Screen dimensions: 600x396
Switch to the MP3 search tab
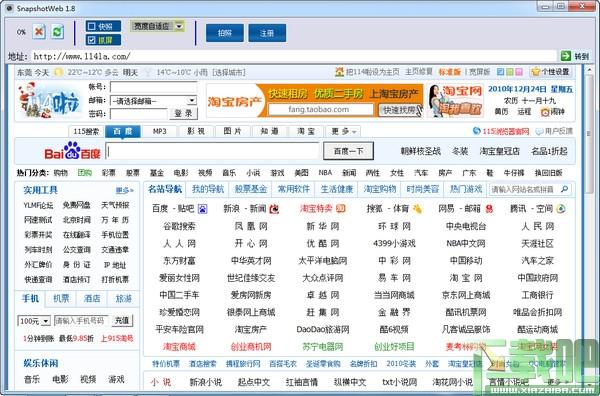pos(160,131)
